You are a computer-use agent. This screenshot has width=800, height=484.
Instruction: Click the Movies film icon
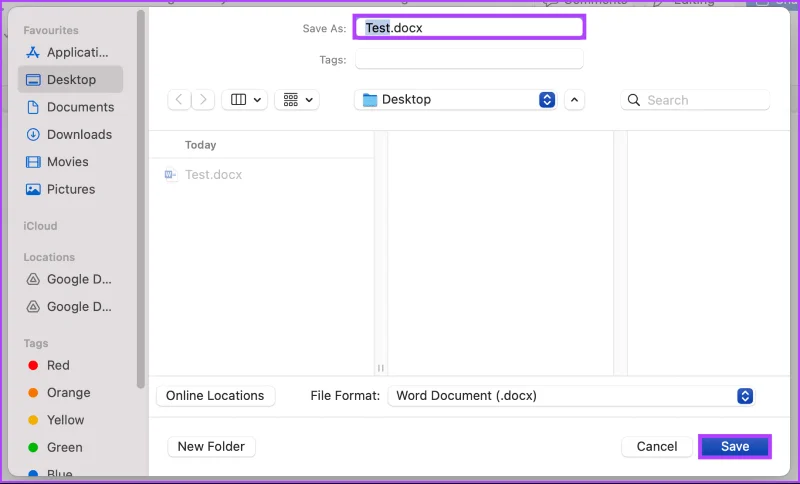[33, 162]
